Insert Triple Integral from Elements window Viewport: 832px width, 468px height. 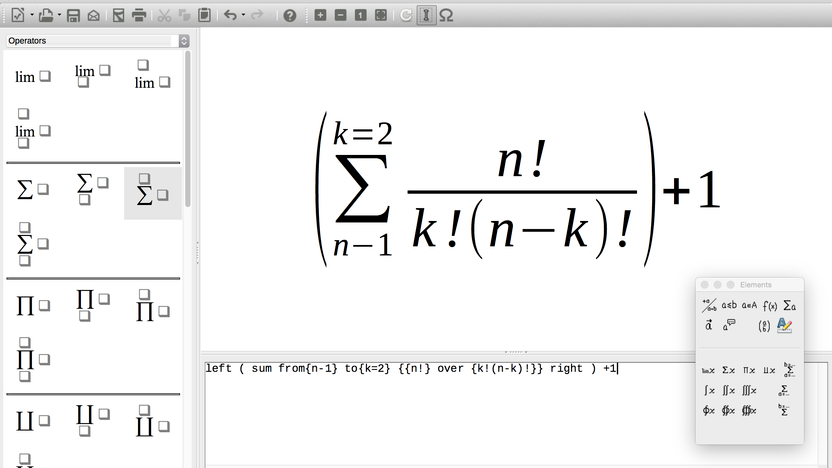click(x=749, y=391)
